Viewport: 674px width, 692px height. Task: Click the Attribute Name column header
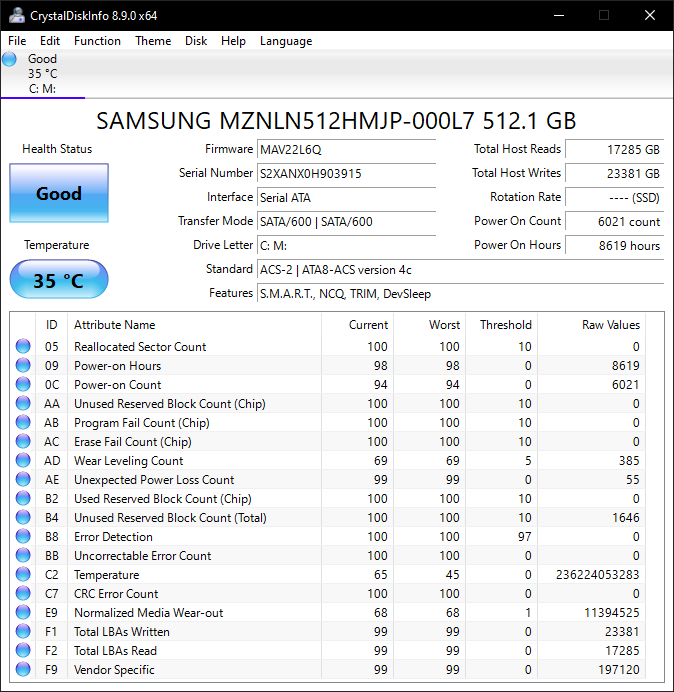tap(194, 325)
